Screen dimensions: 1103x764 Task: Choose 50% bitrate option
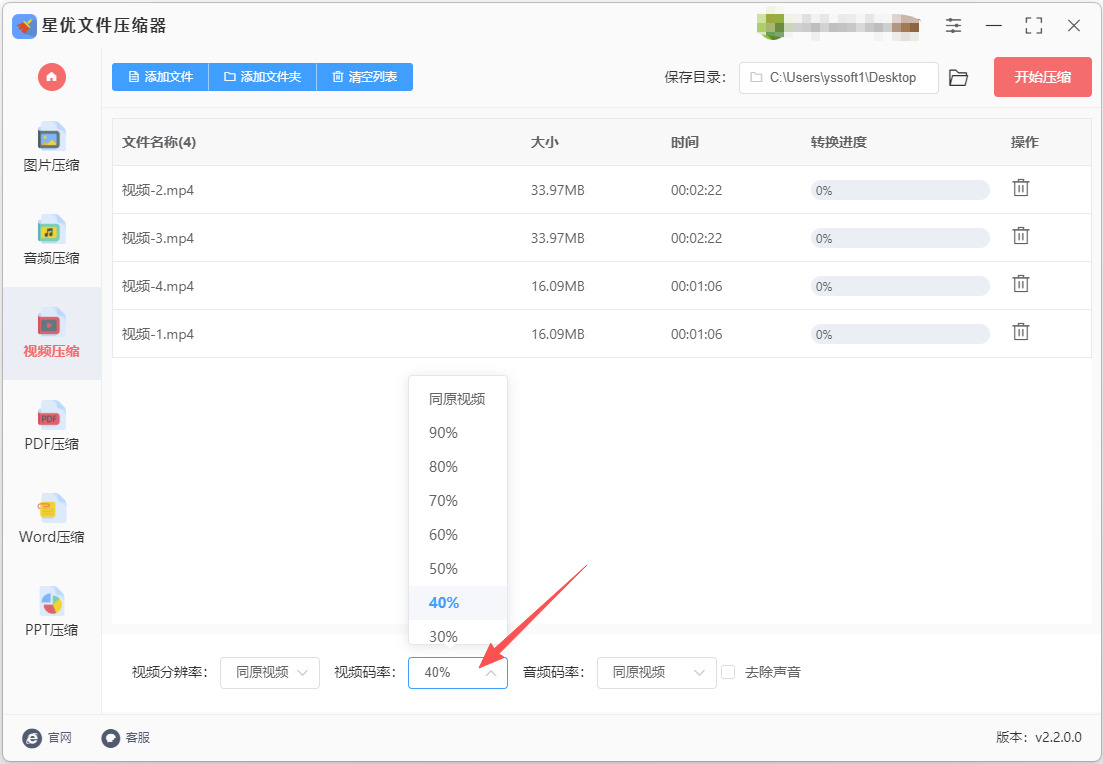pos(458,568)
